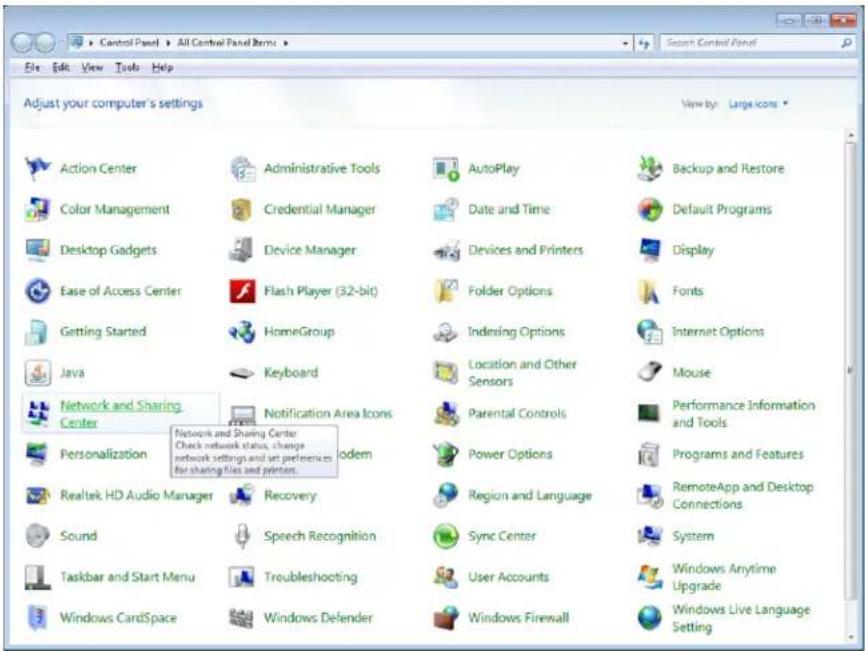
Task: Open the Windows Anytime Upgrade link
Action: pos(724,577)
